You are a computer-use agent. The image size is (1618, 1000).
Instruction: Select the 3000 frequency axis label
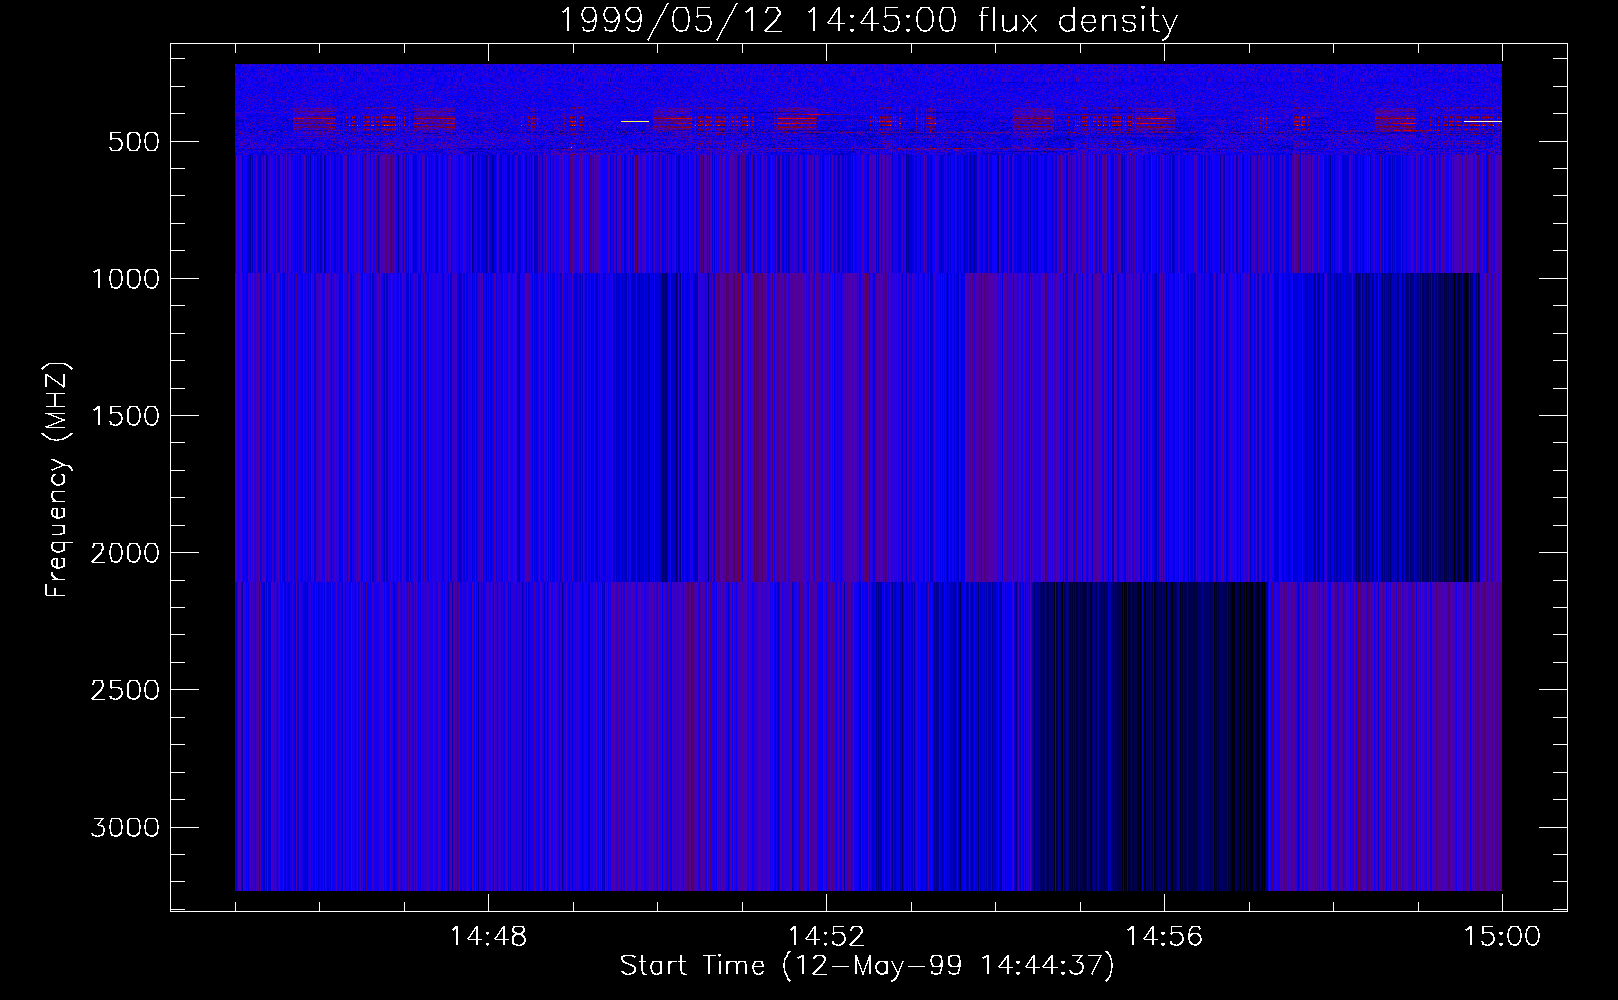[x=125, y=827]
